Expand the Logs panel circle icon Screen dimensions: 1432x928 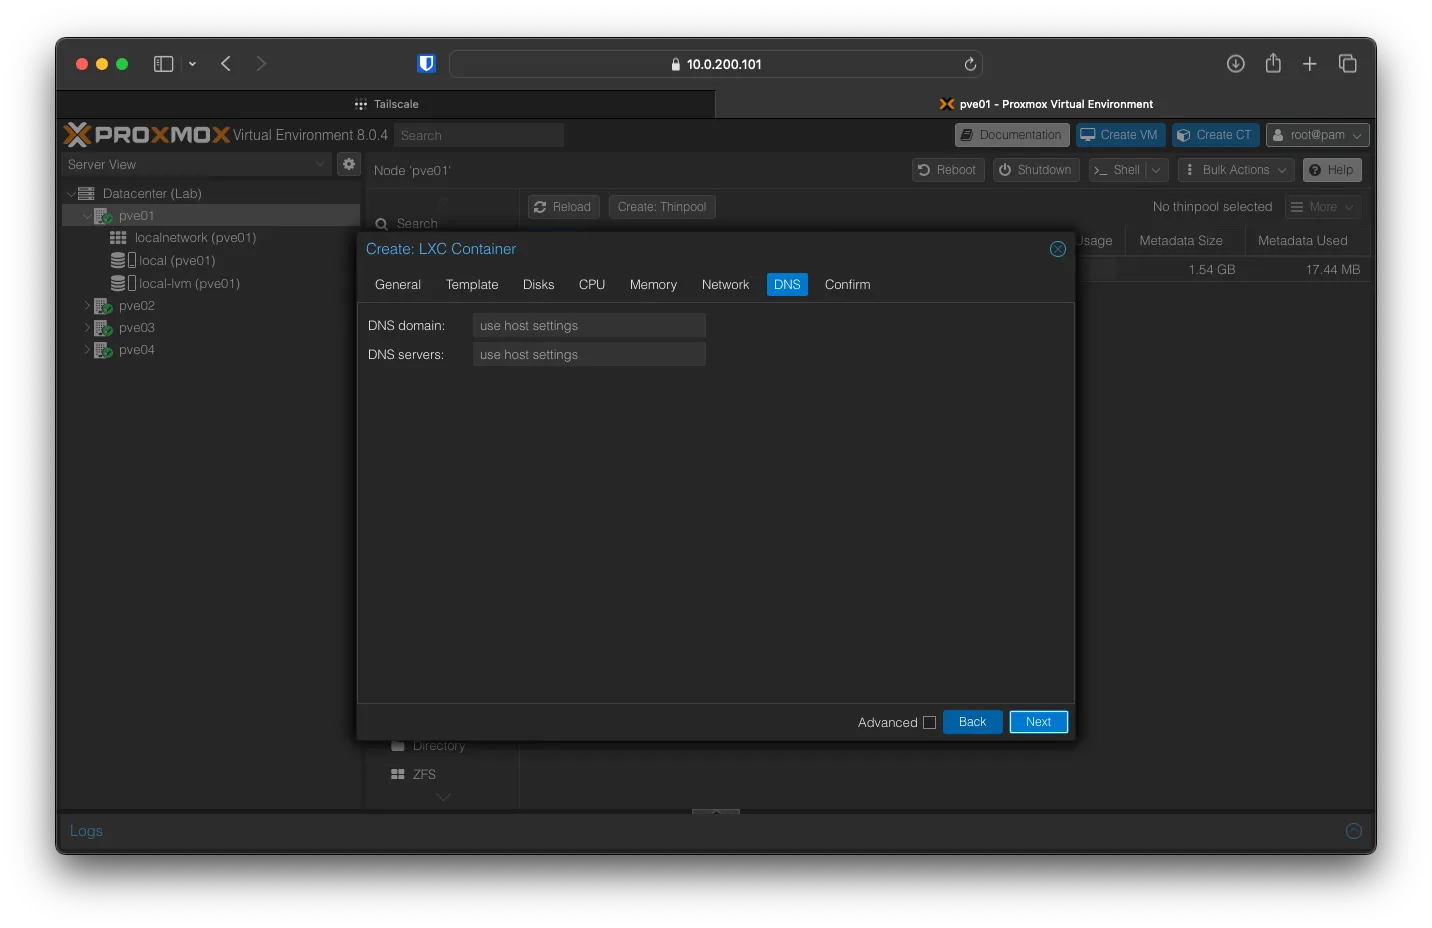1354,831
